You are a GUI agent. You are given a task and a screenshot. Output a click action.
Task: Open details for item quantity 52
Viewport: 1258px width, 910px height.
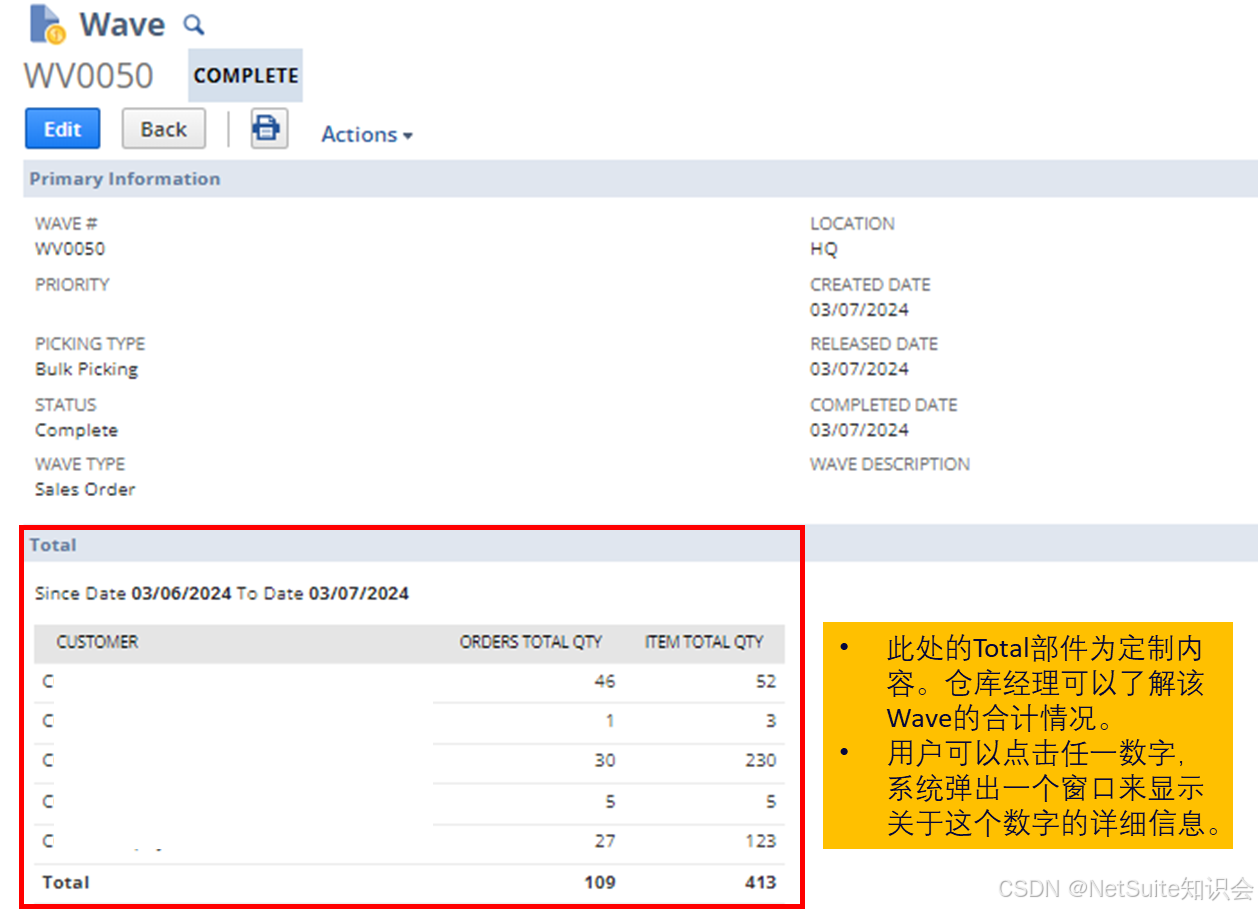[x=766, y=682]
